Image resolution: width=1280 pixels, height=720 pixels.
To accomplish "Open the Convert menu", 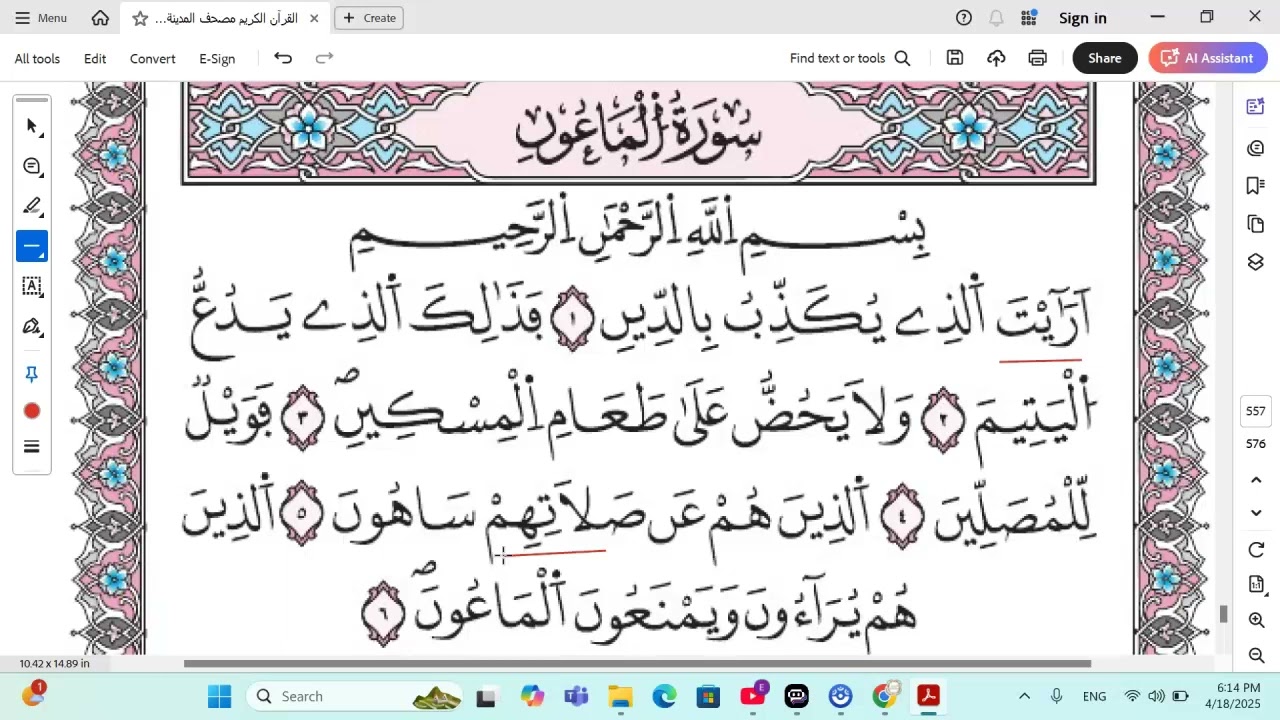I will (x=153, y=58).
